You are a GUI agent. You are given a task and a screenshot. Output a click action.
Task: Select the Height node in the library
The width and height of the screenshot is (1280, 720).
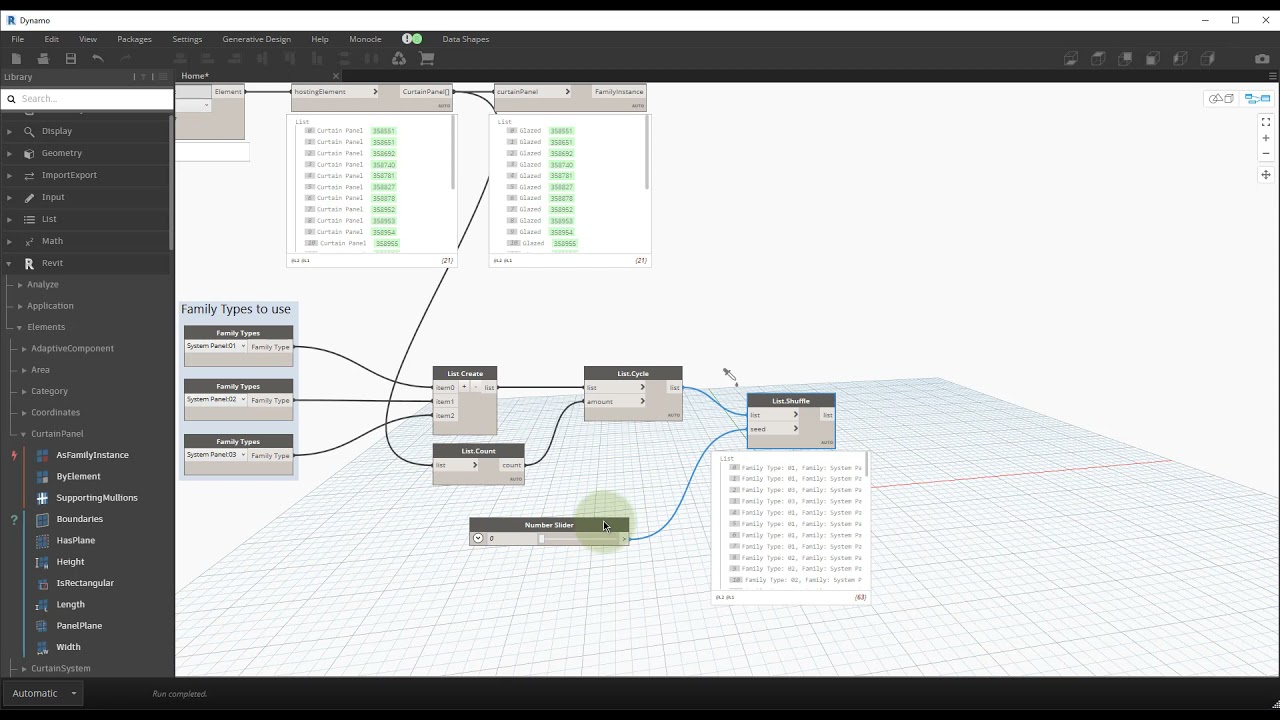70,562
